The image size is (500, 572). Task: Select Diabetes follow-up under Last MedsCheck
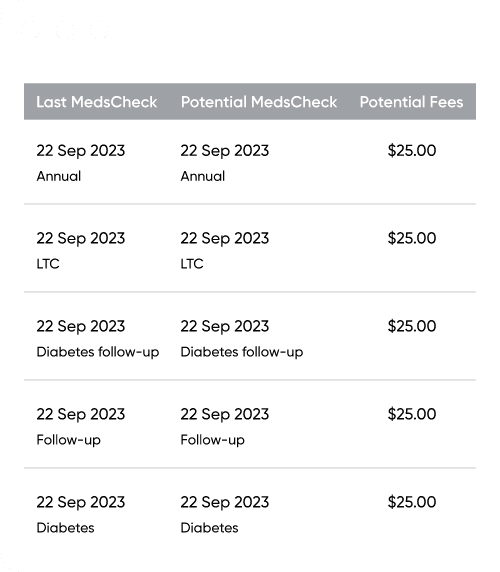(98, 352)
